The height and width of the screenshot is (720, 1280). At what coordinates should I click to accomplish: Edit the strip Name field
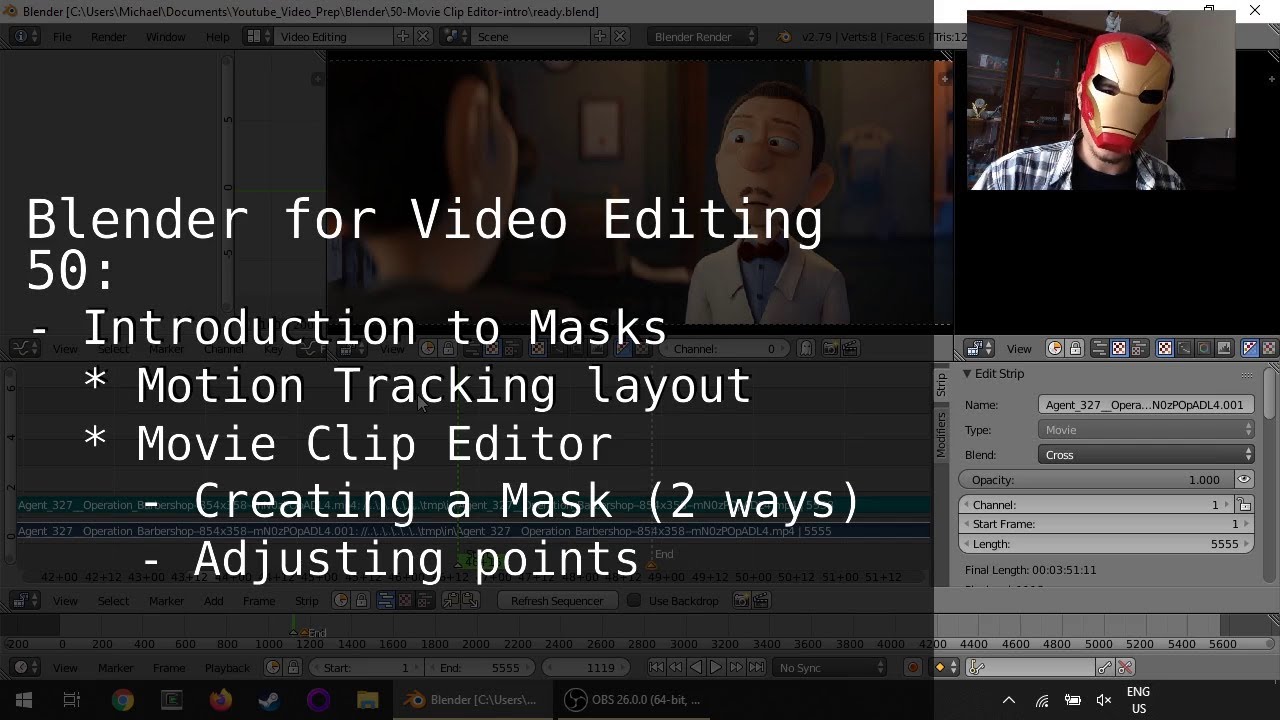tap(1146, 405)
